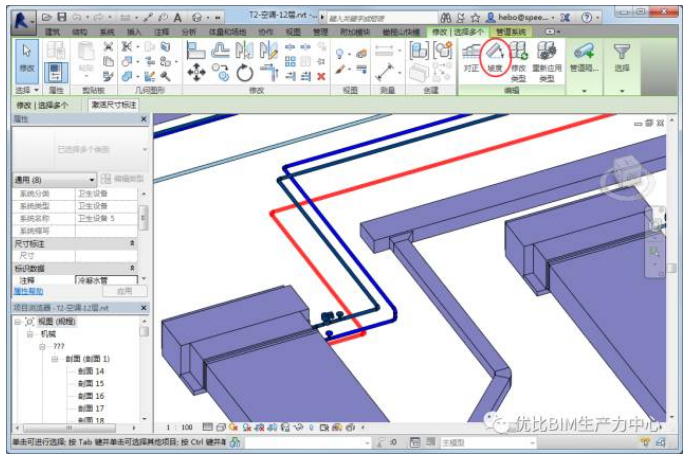The image size is (695, 461).
Task: Collapse the 视图 (视图) tree node
Action: click(x=18, y=322)
